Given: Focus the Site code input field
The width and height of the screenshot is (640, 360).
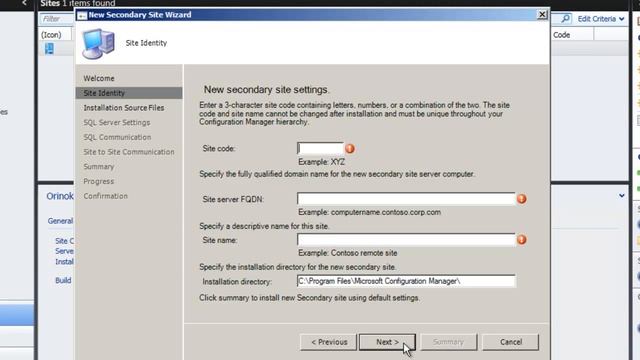Looking at the screenshot, I should (x=320, y=148).
